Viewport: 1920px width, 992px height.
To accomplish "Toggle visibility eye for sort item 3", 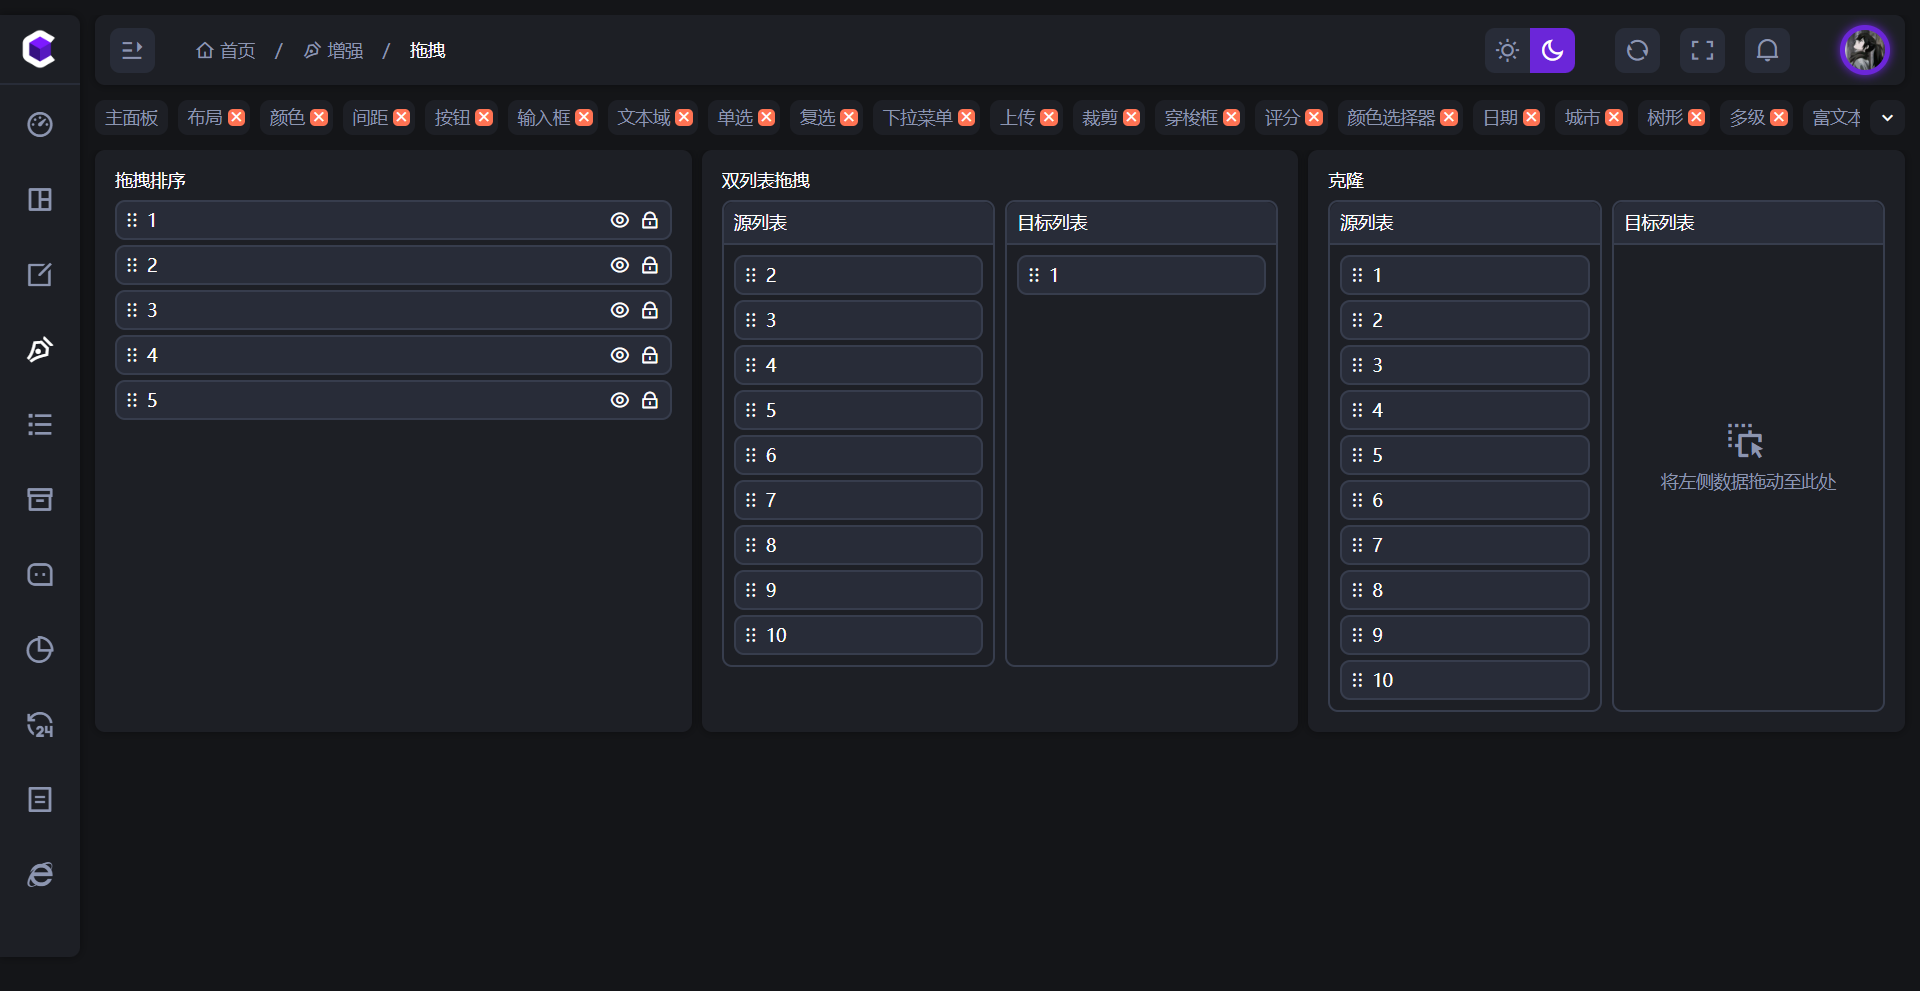I will [x=620, y=310].
